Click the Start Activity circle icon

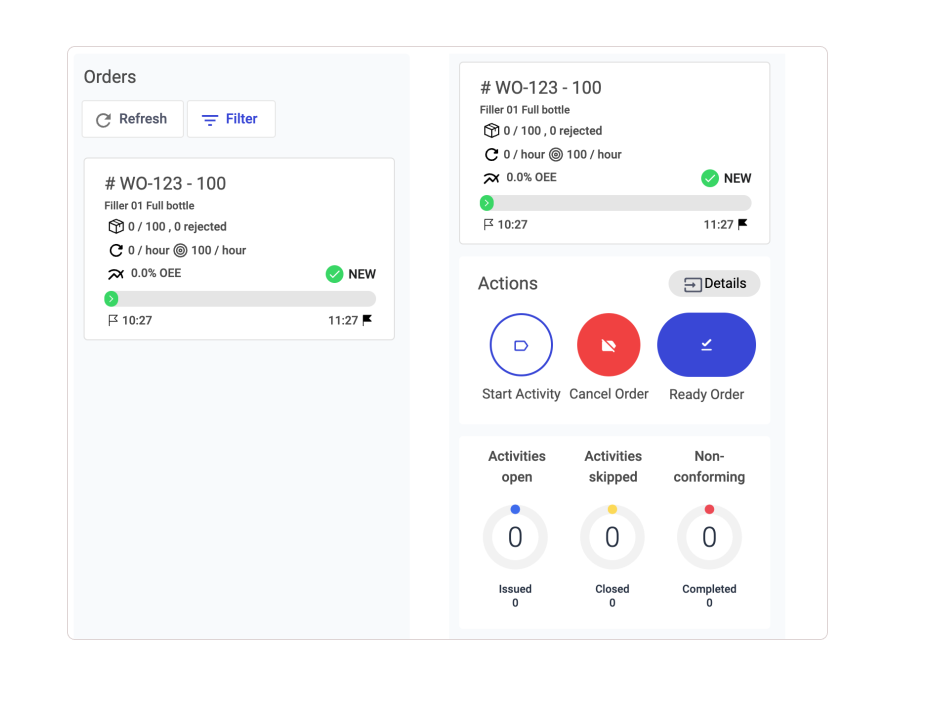click(521, 345)
